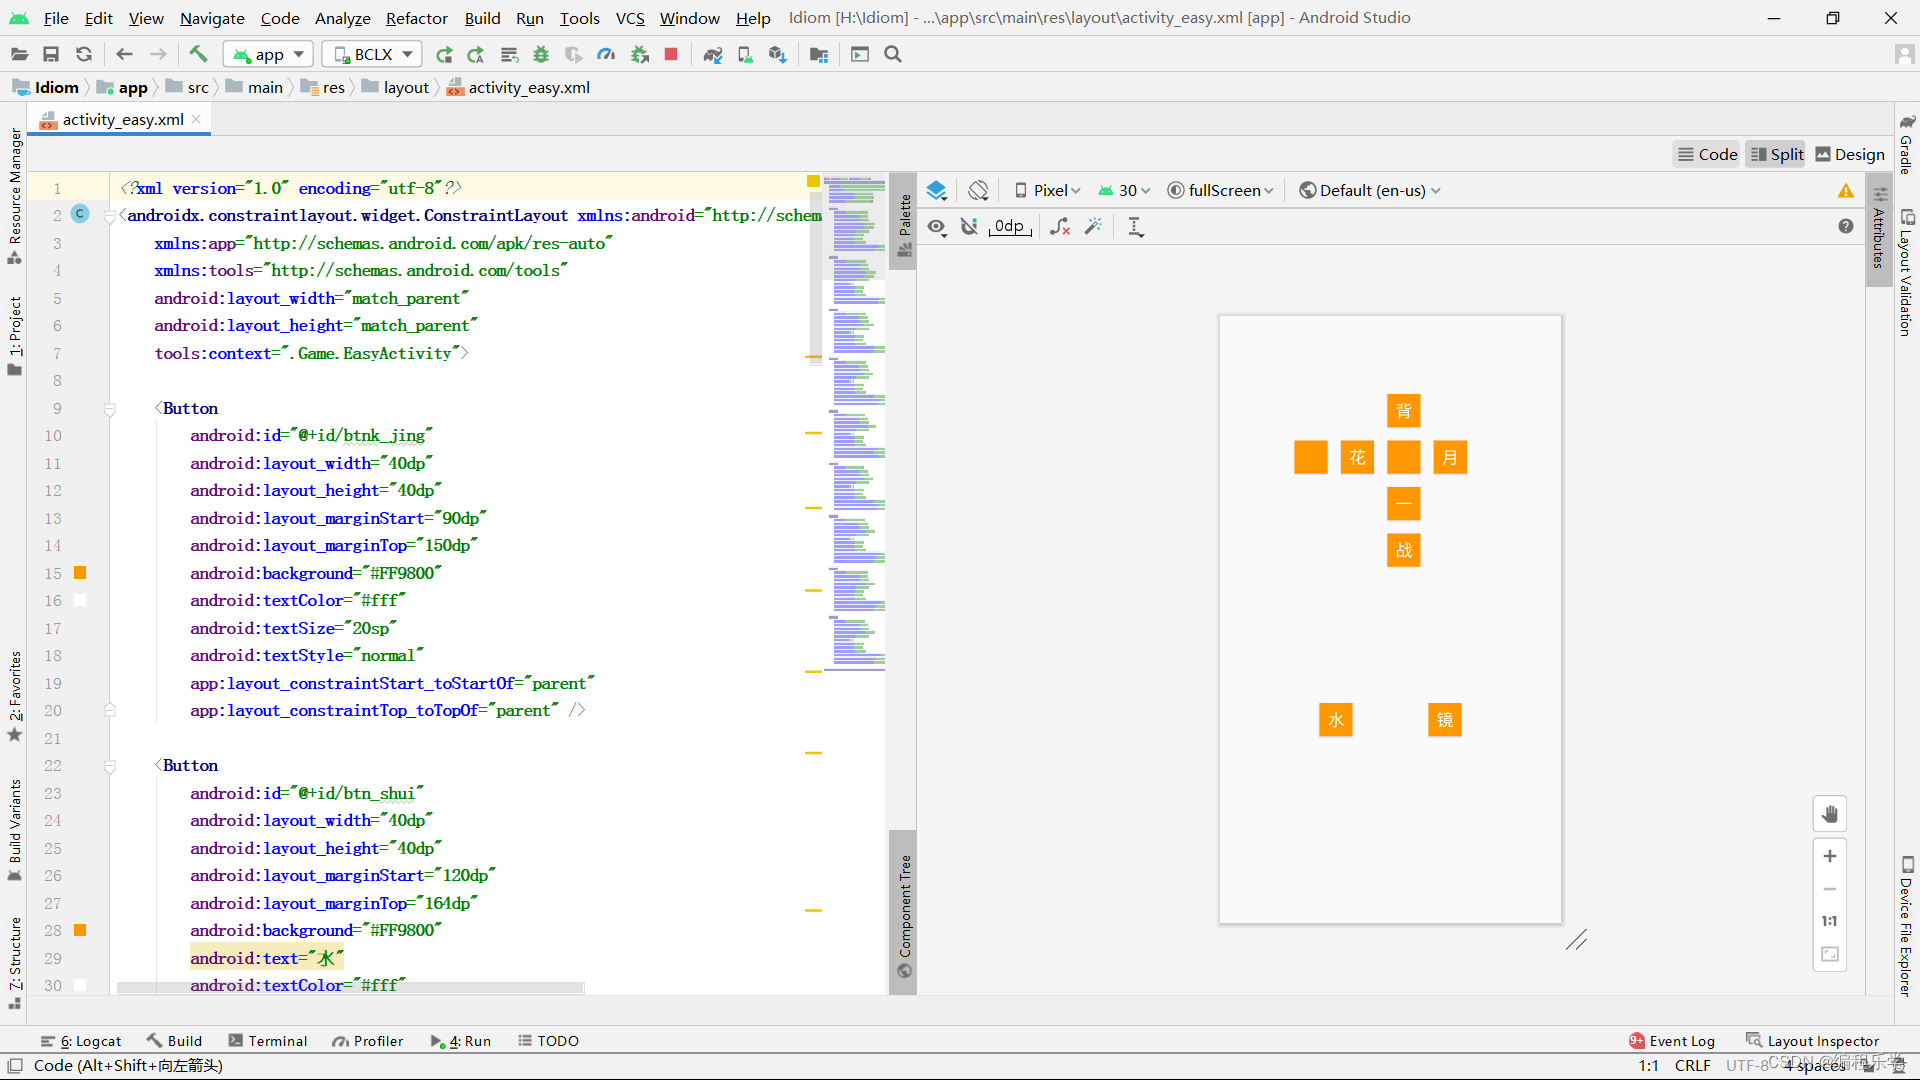The image size is (1920, 1080).
Task: Open the BCLX device dropdown
Action: 372,54
